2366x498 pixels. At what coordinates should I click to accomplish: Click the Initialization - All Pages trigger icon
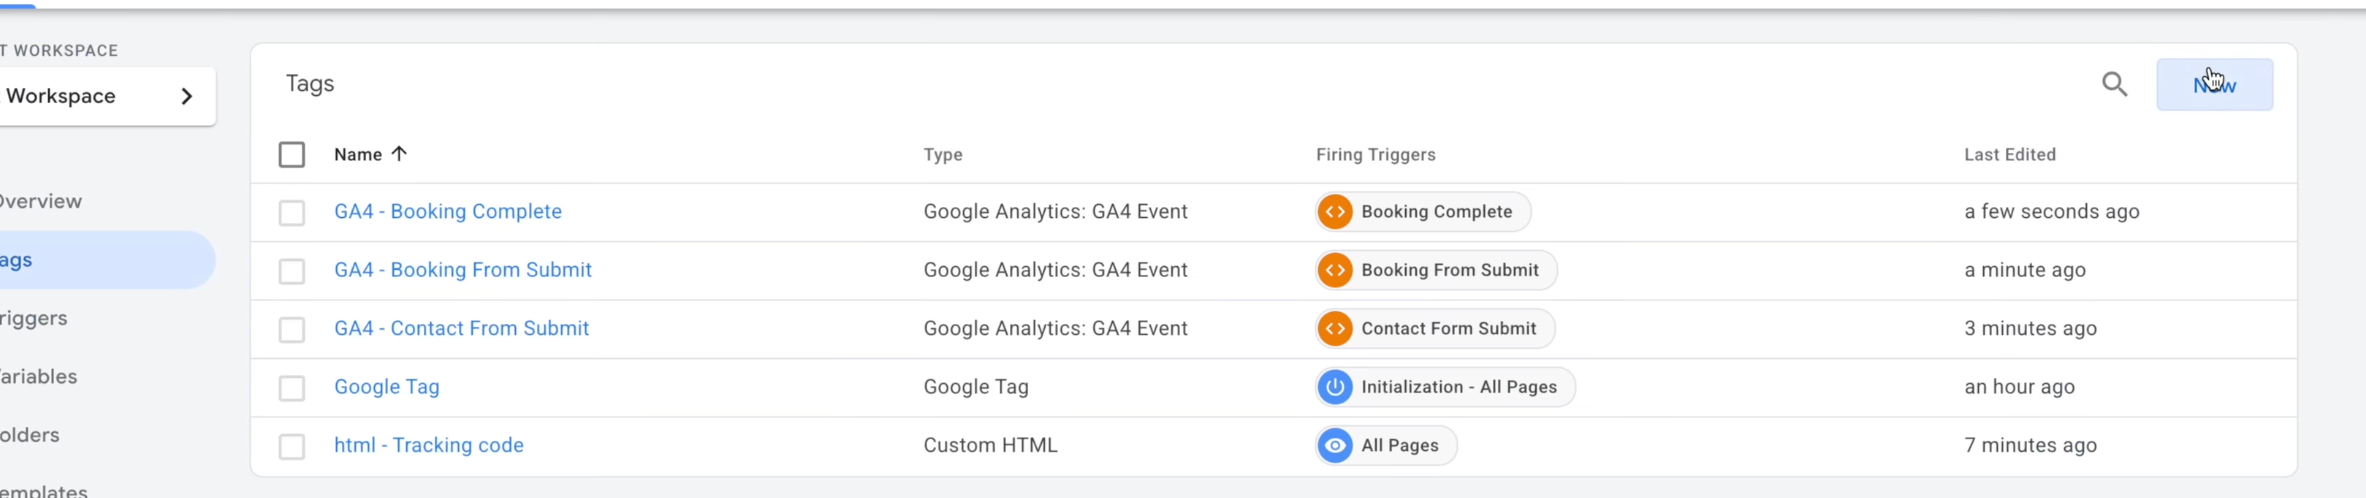1335,387
